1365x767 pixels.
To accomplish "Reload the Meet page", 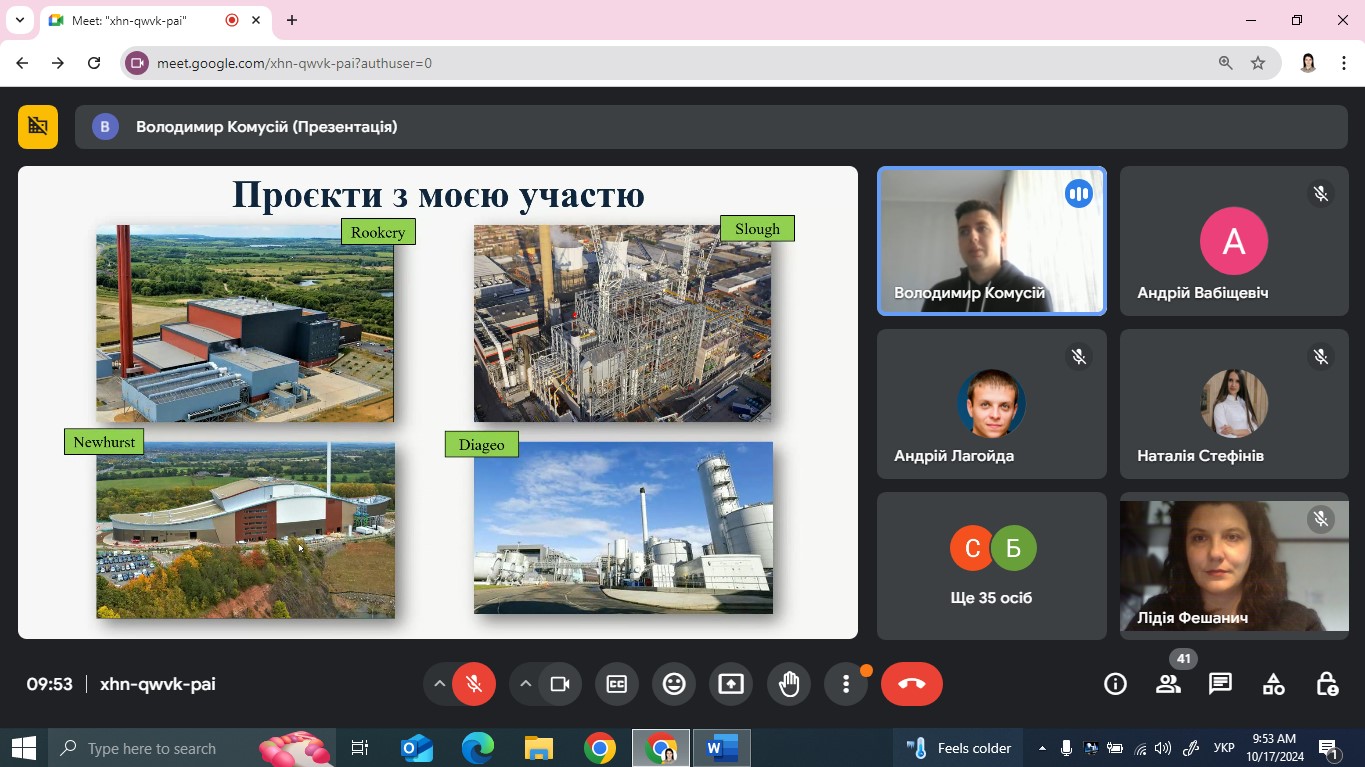I will coord(94,63).
